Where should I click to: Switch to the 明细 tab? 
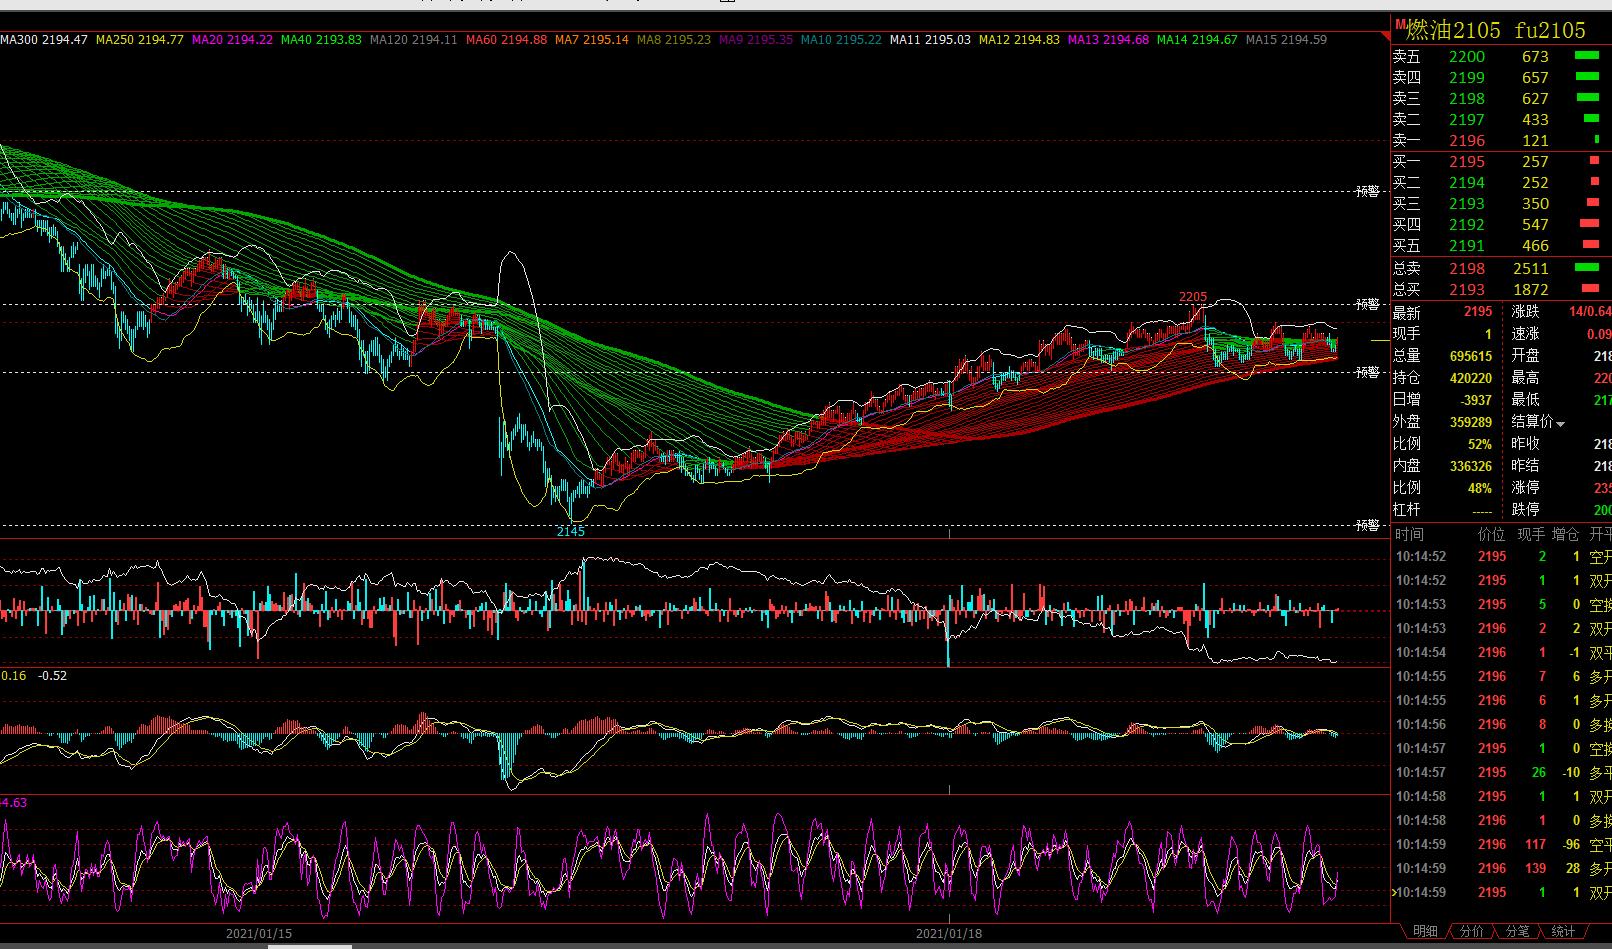click(1425, 931)
